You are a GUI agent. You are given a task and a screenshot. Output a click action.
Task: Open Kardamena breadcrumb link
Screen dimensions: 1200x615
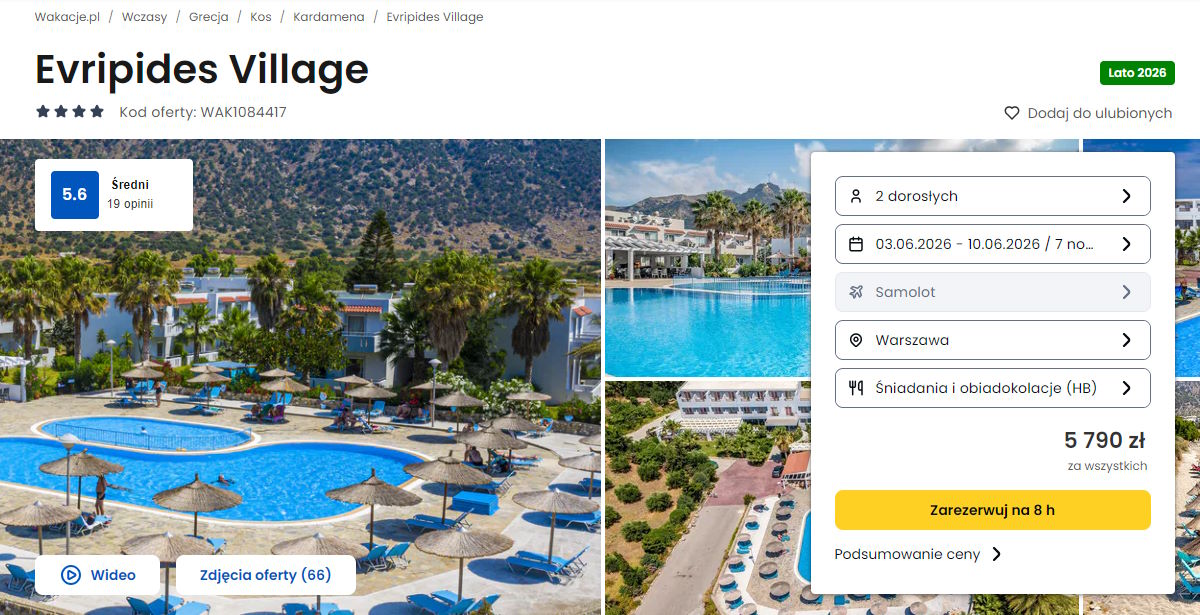point(329,17)
